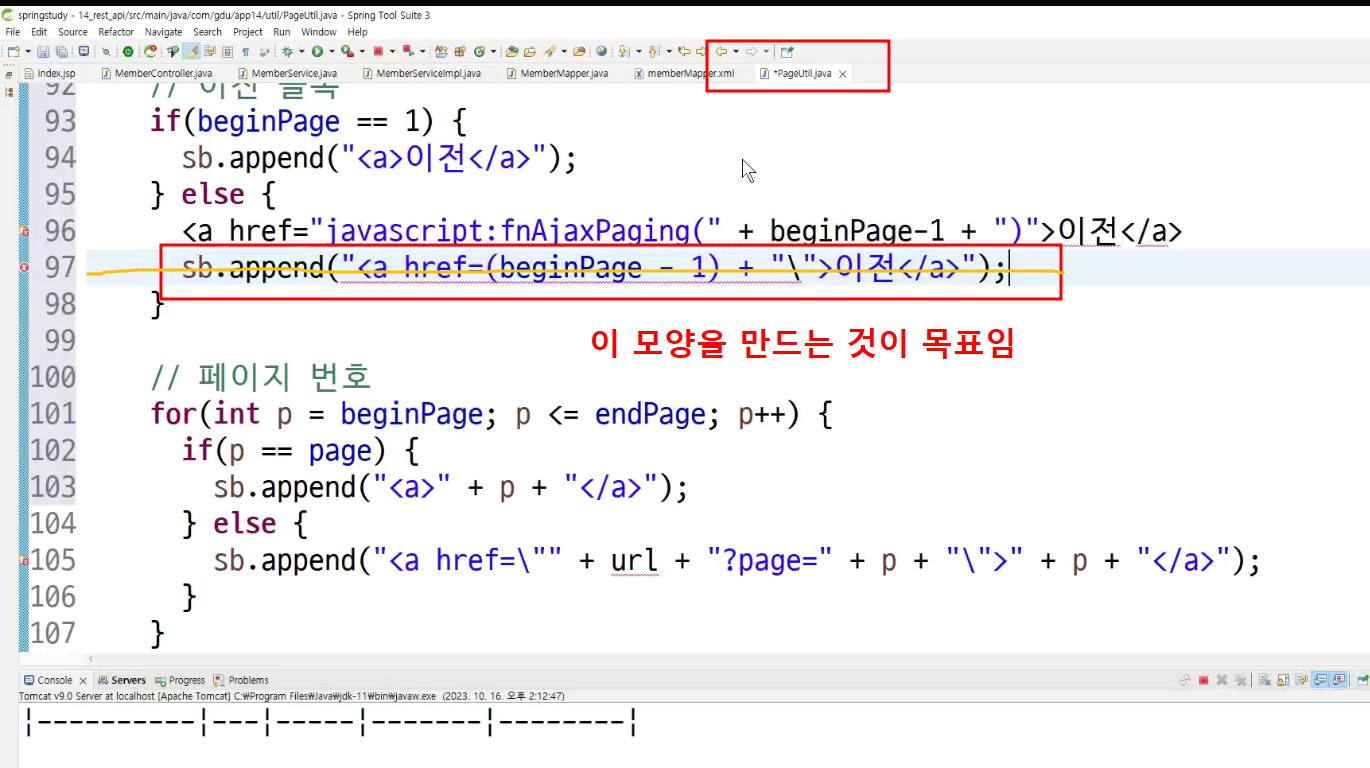Click the green Boot Dashboard power icon
The width and height of the screenshot is (1370, 768).
click(x=128, y=51)
